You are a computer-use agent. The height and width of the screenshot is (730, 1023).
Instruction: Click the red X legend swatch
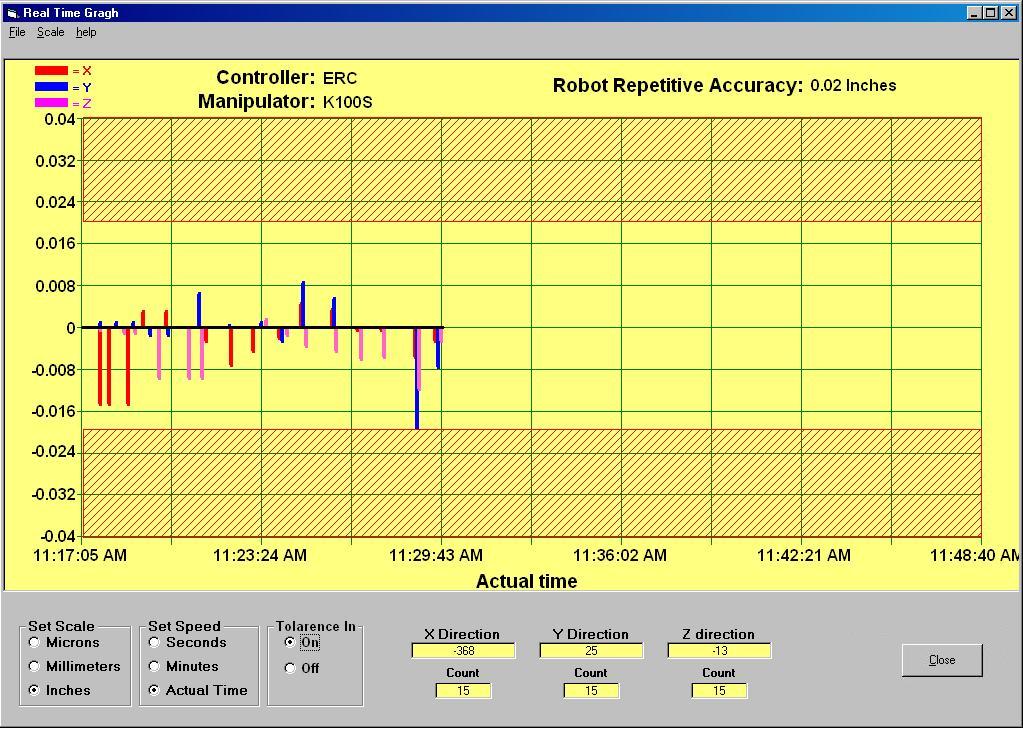coord(51,71)
